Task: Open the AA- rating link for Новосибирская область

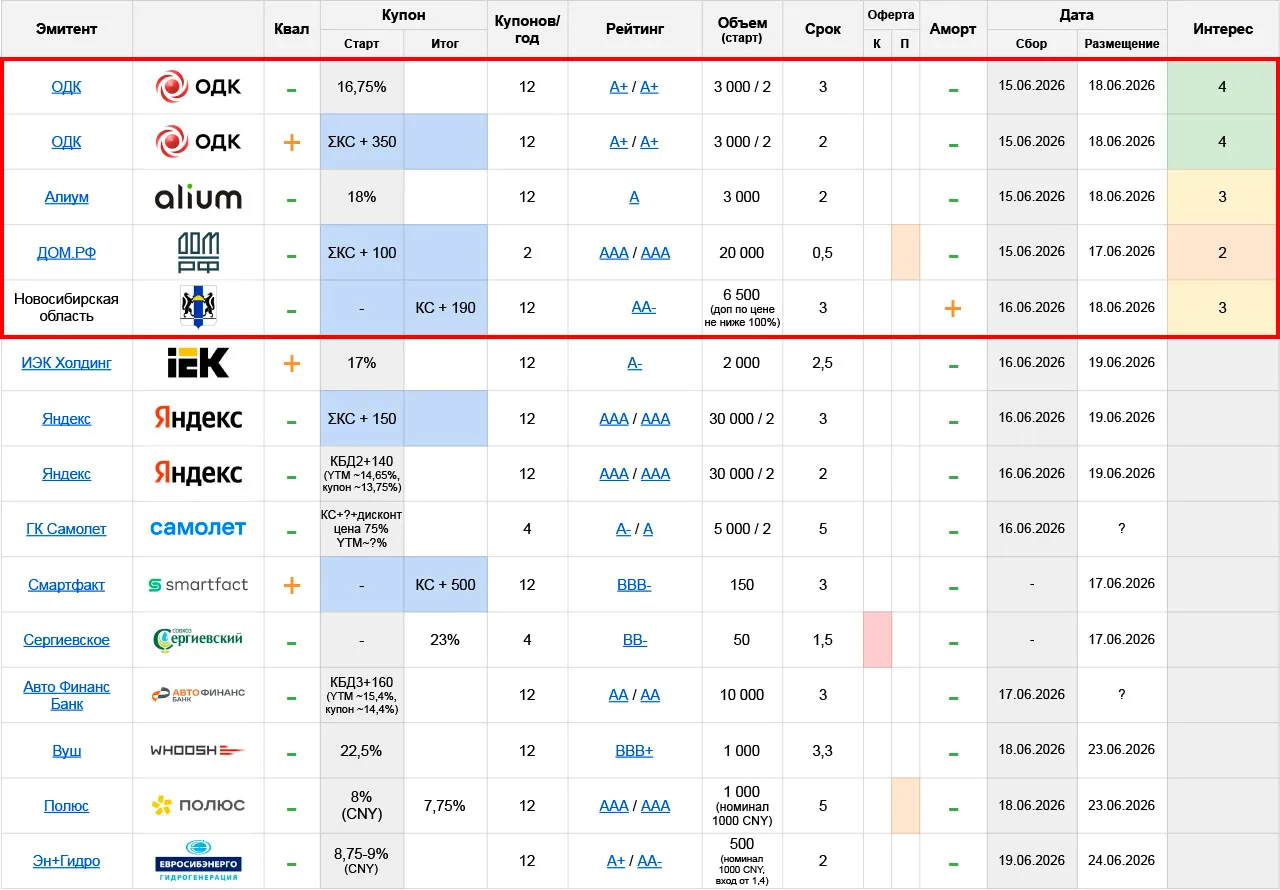Action: pos(643,308)
